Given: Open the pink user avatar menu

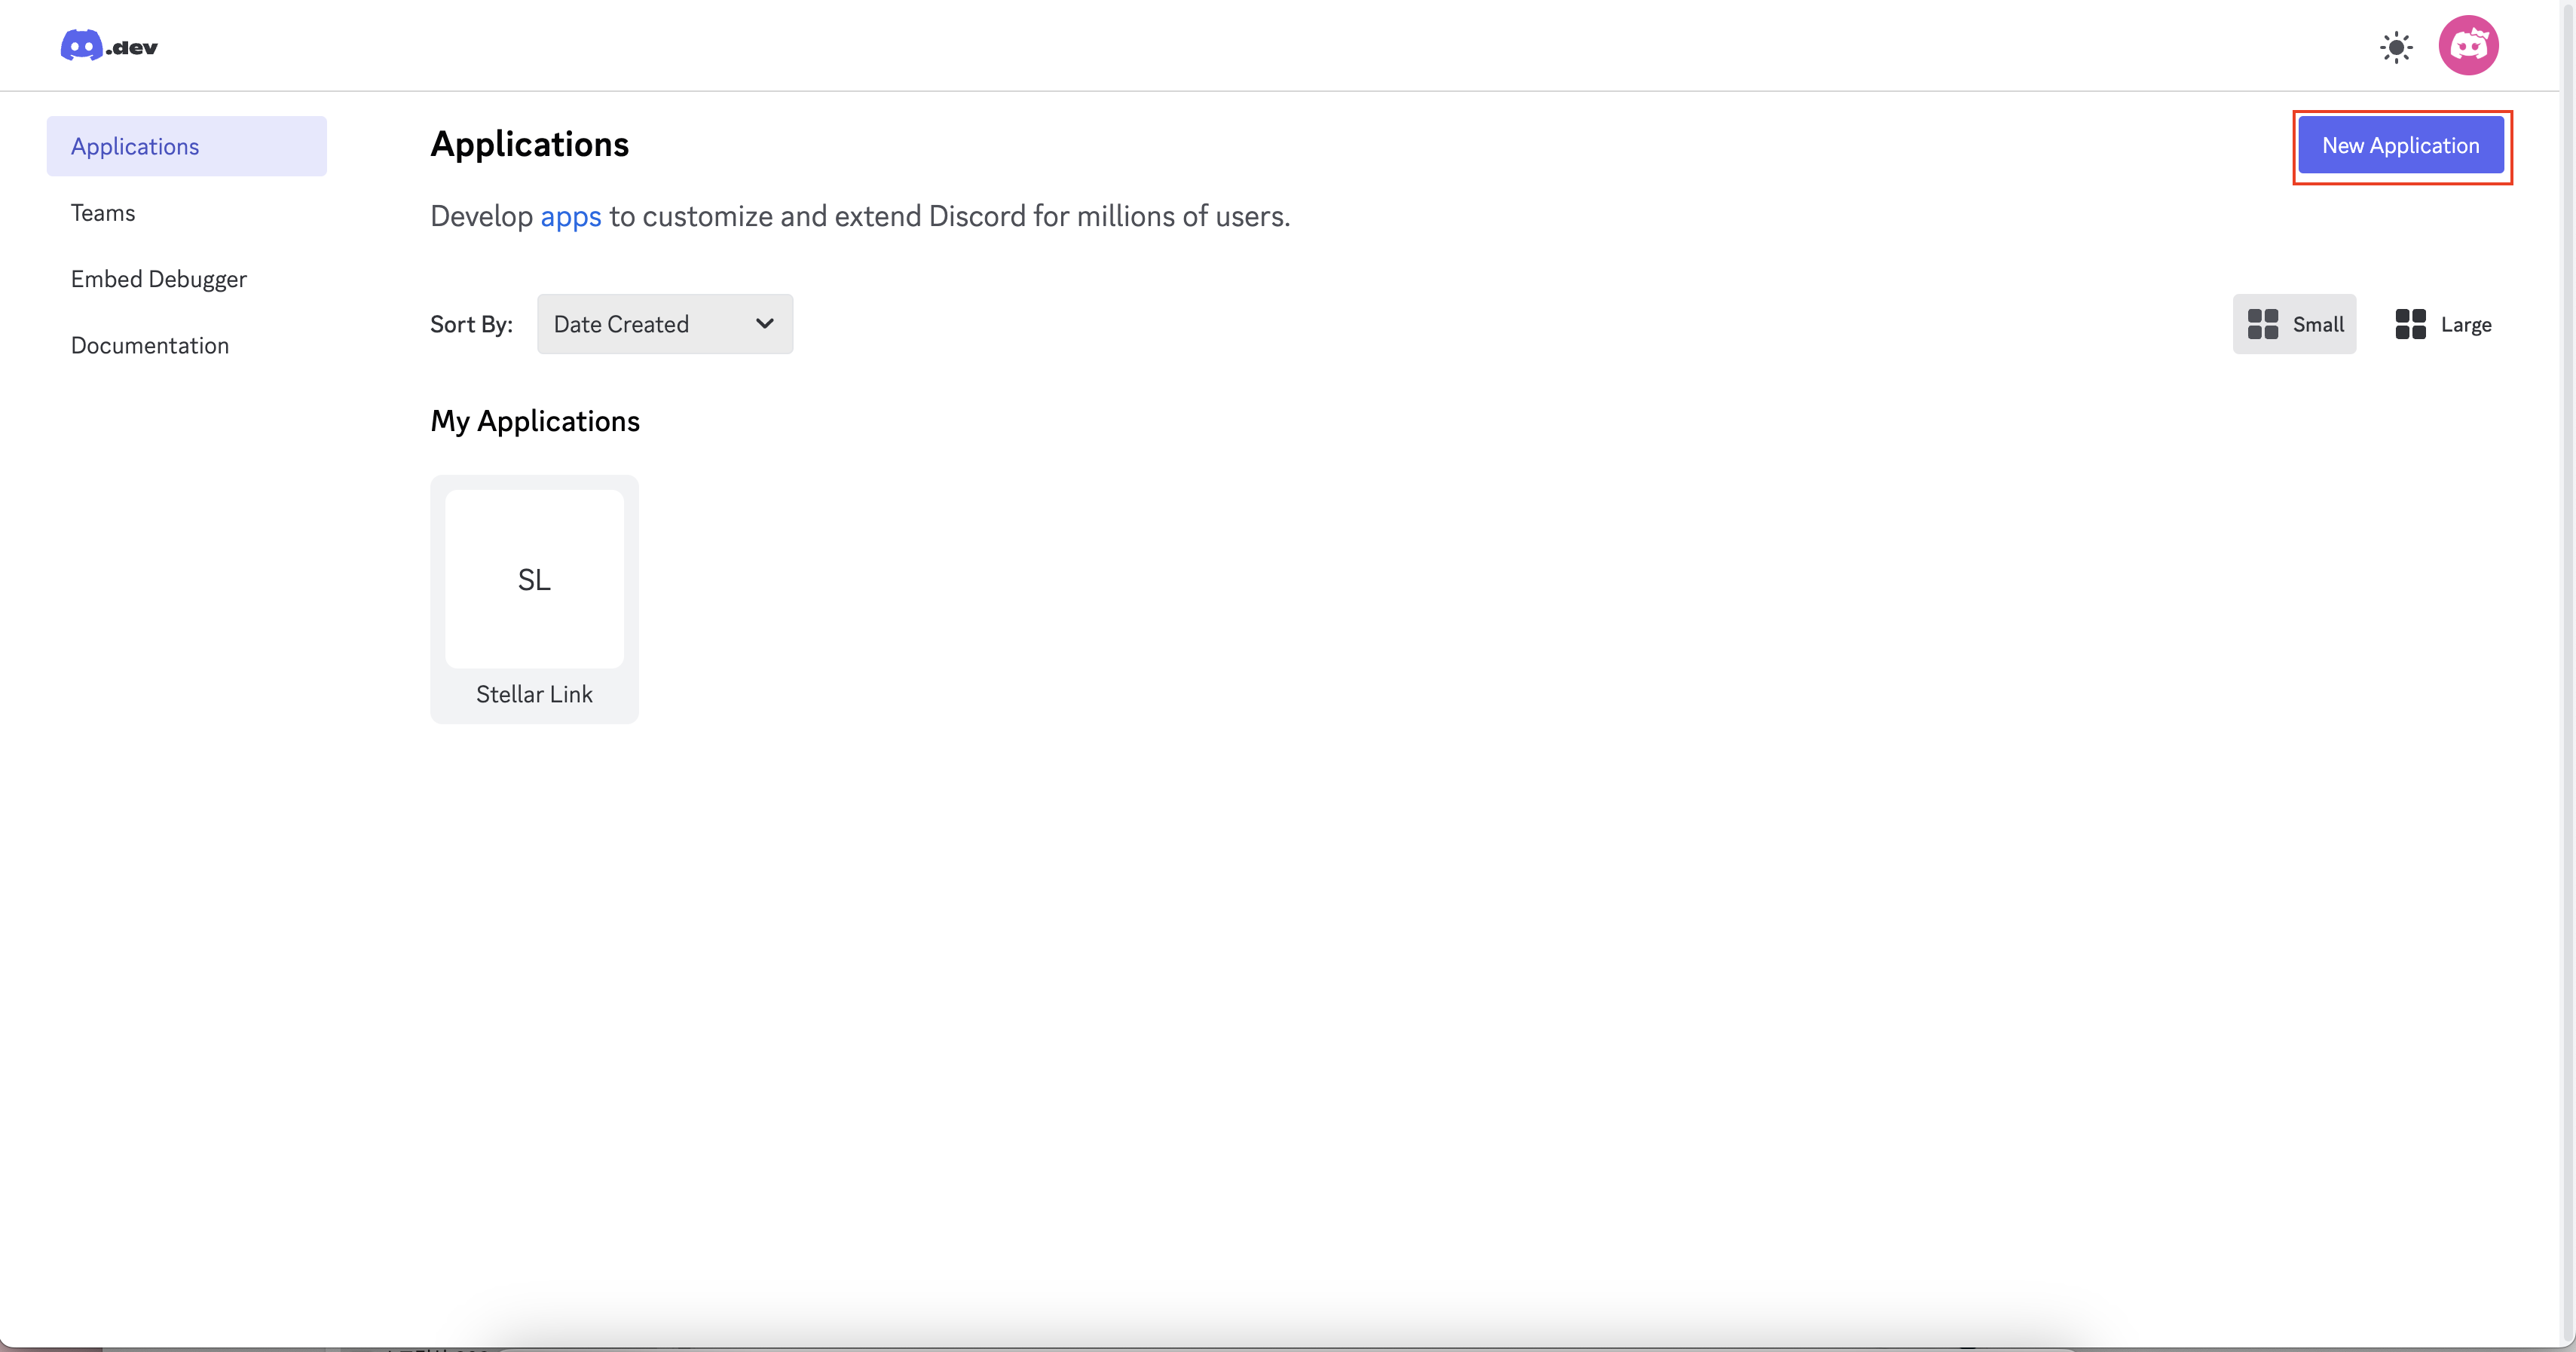Looking at the screenshot, I should [x=2468, y=45].
